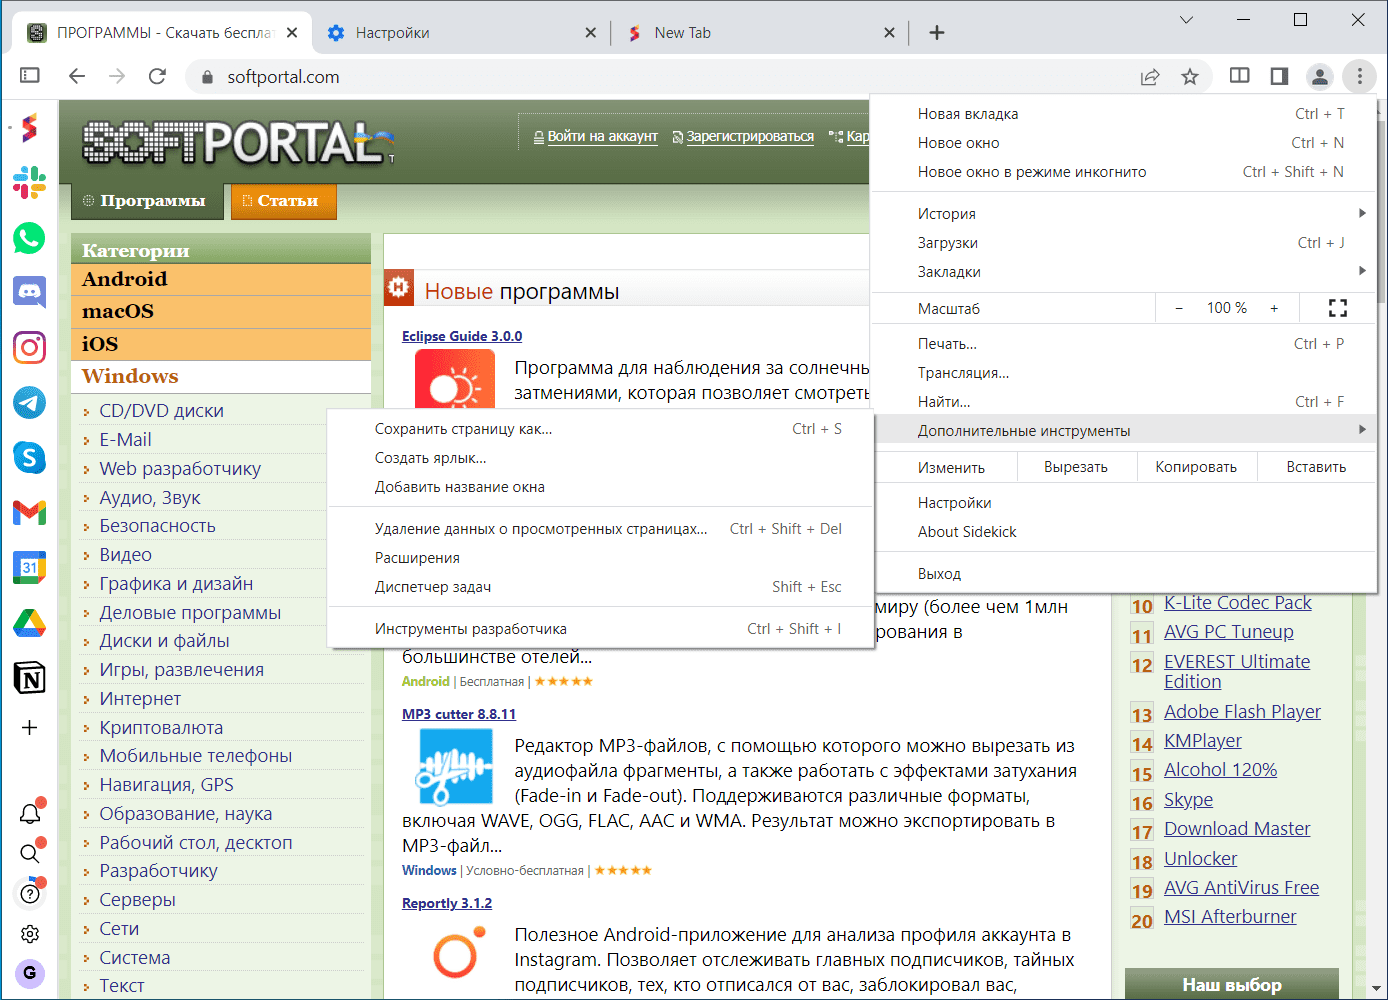This screenshot has width=1388, height=1000.
Task: Share this page using the address bar icon
Action: point(1150,77)
